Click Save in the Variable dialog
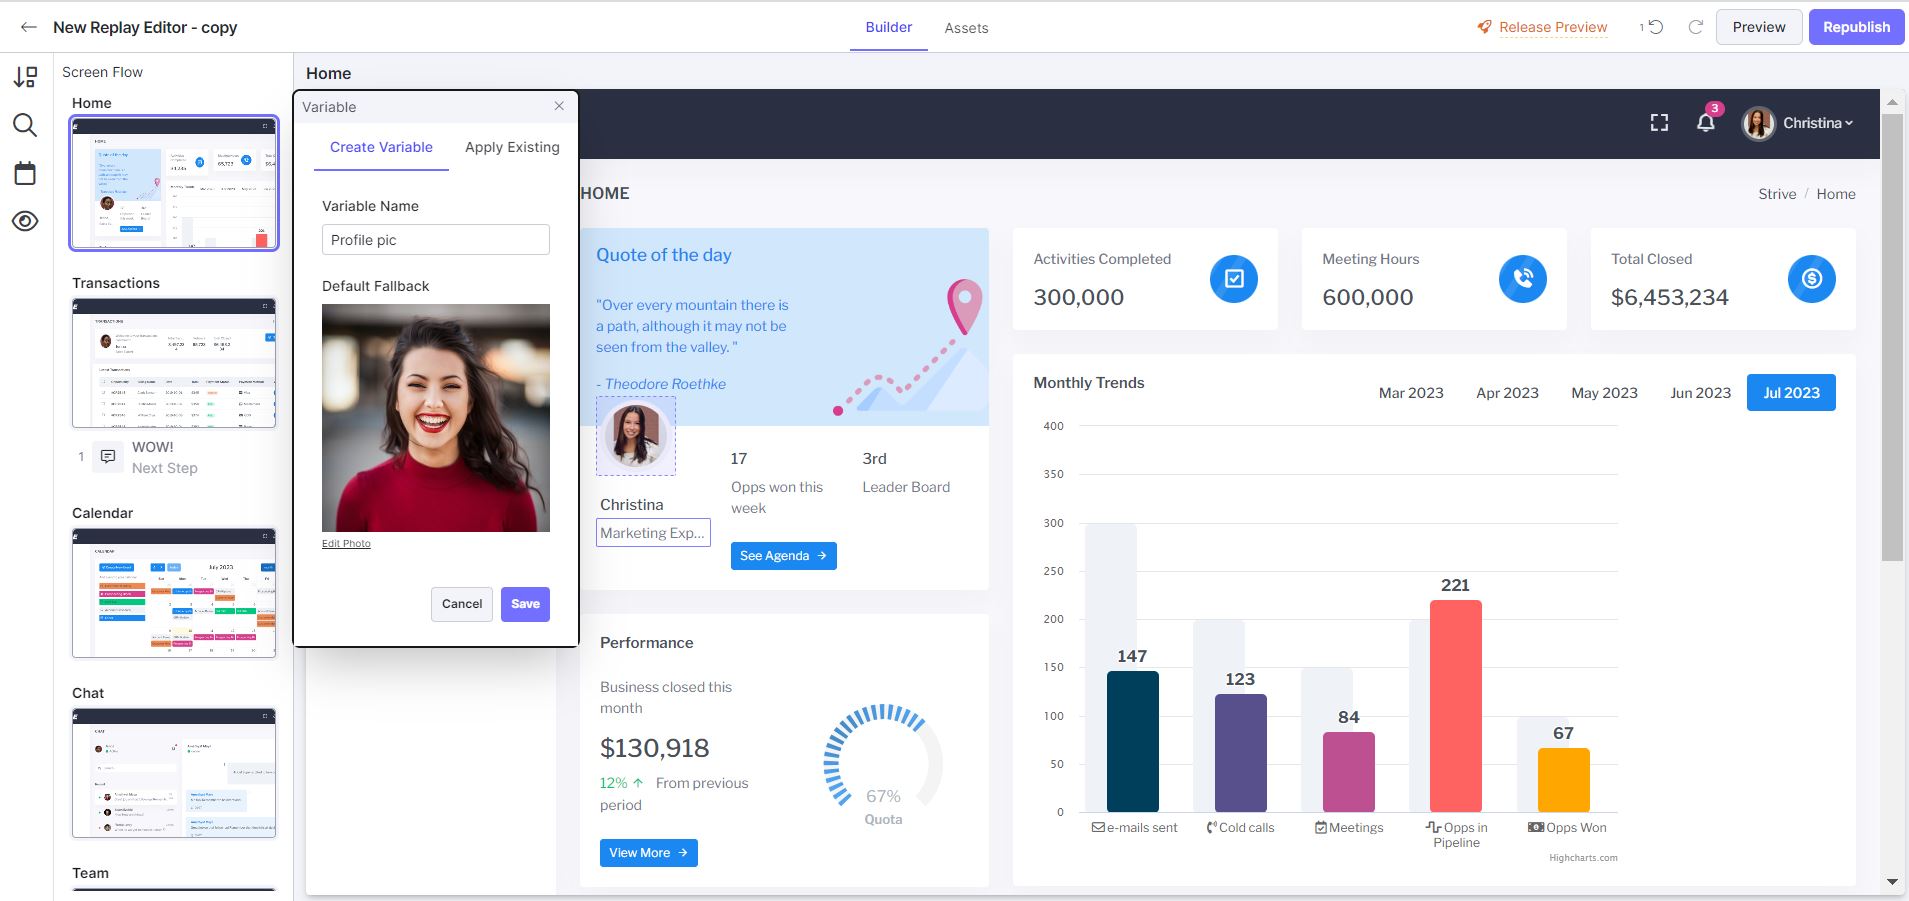The image size is (1909, 901). click(x=525, y=604)
